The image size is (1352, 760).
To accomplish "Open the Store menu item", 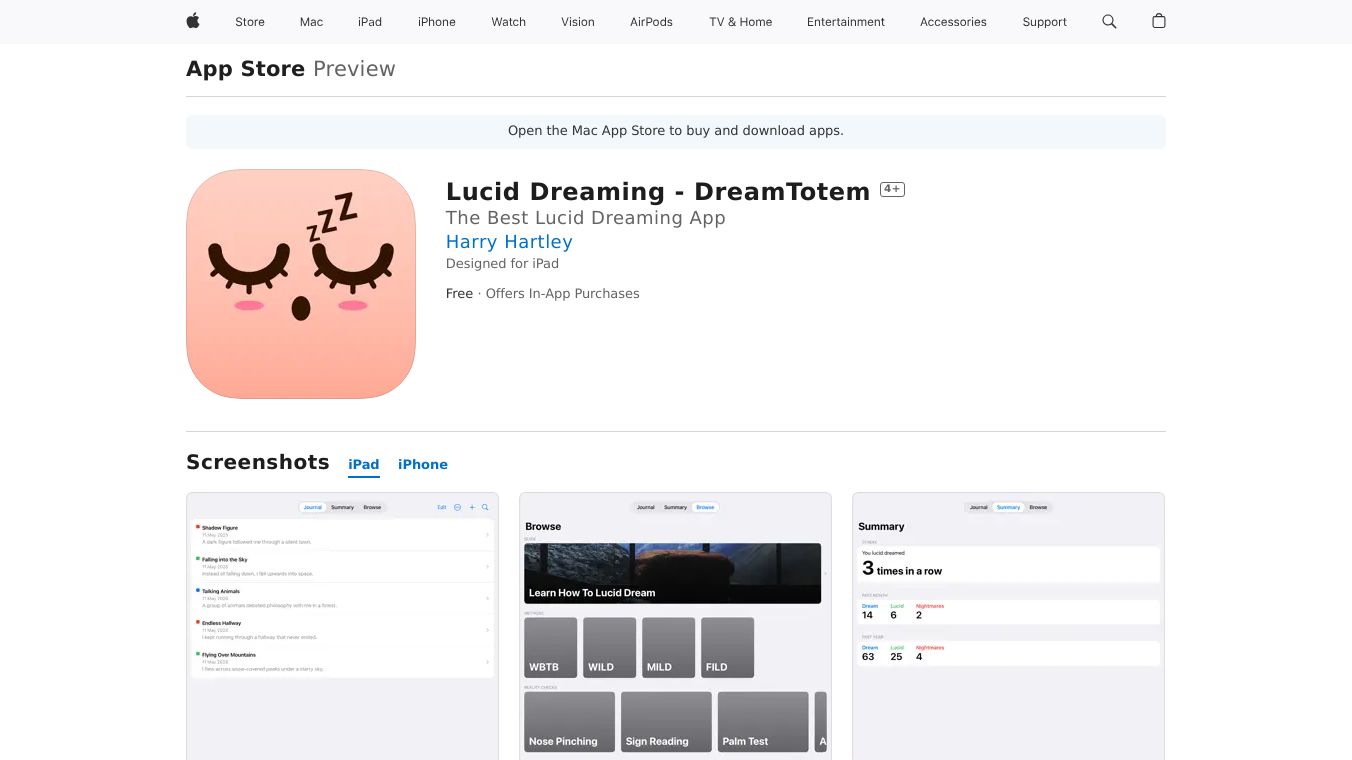I will click(250, 22).
